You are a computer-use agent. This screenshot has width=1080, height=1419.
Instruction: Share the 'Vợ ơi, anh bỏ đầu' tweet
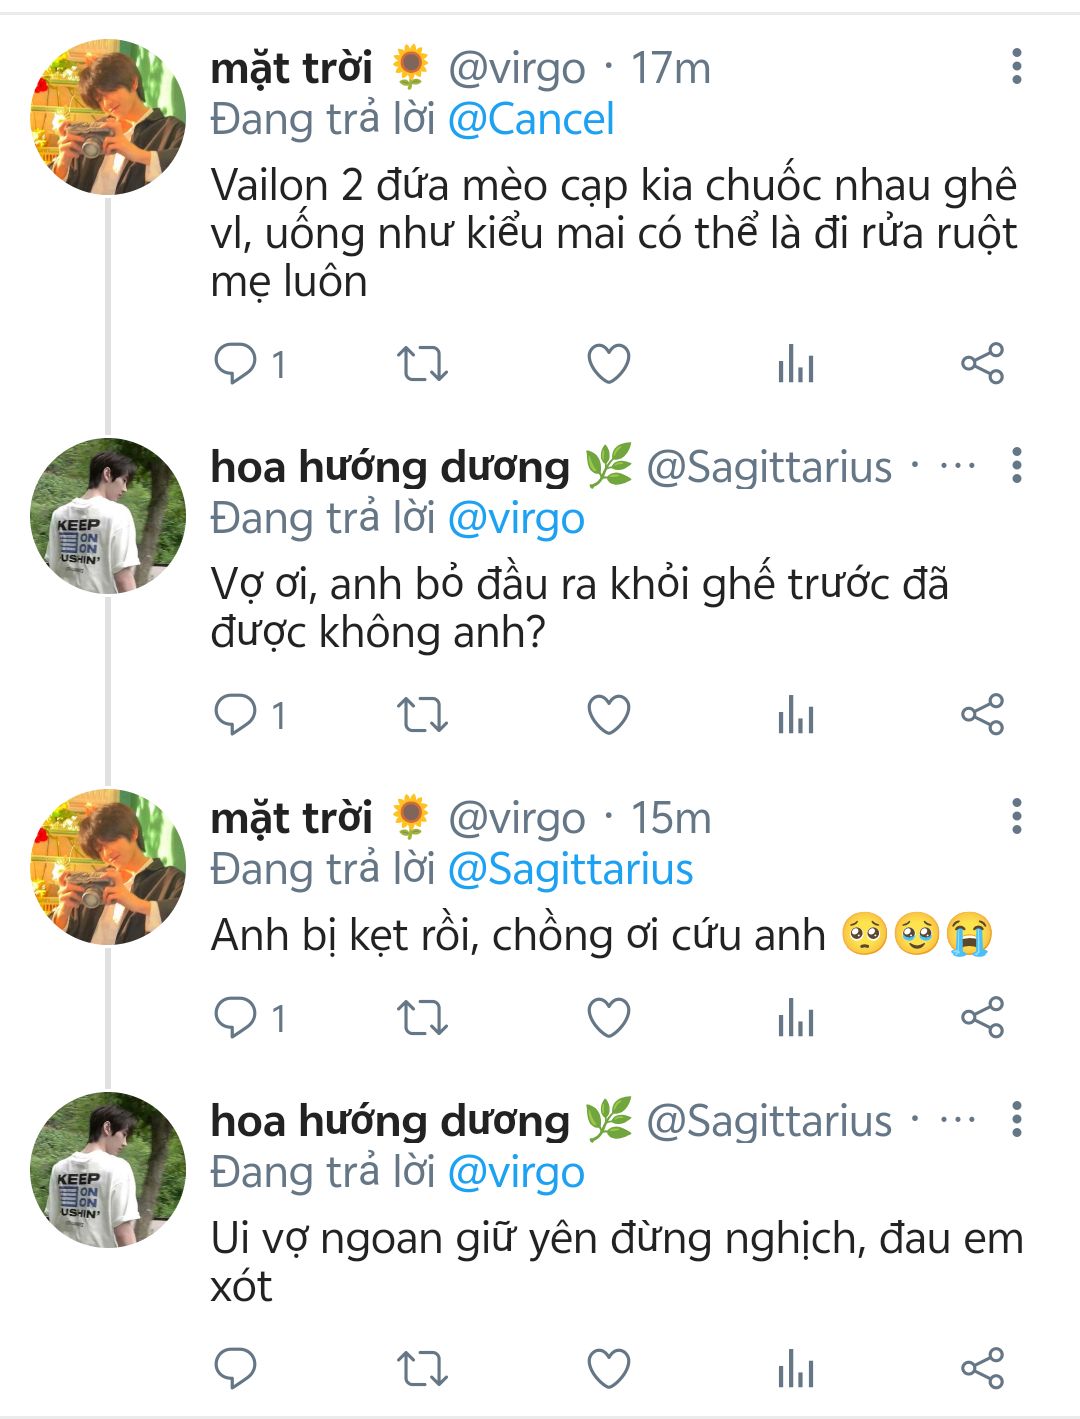(x=982, y=715)
